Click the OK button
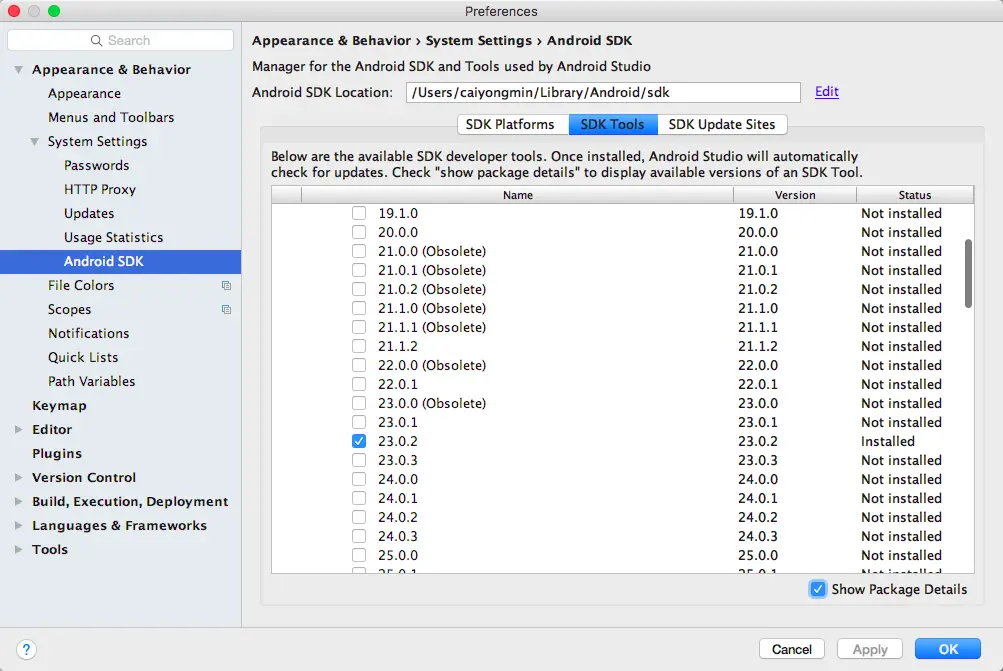The height and width of the screenshot is (671, 1003). pyautogui.click(x=948, y=649)
